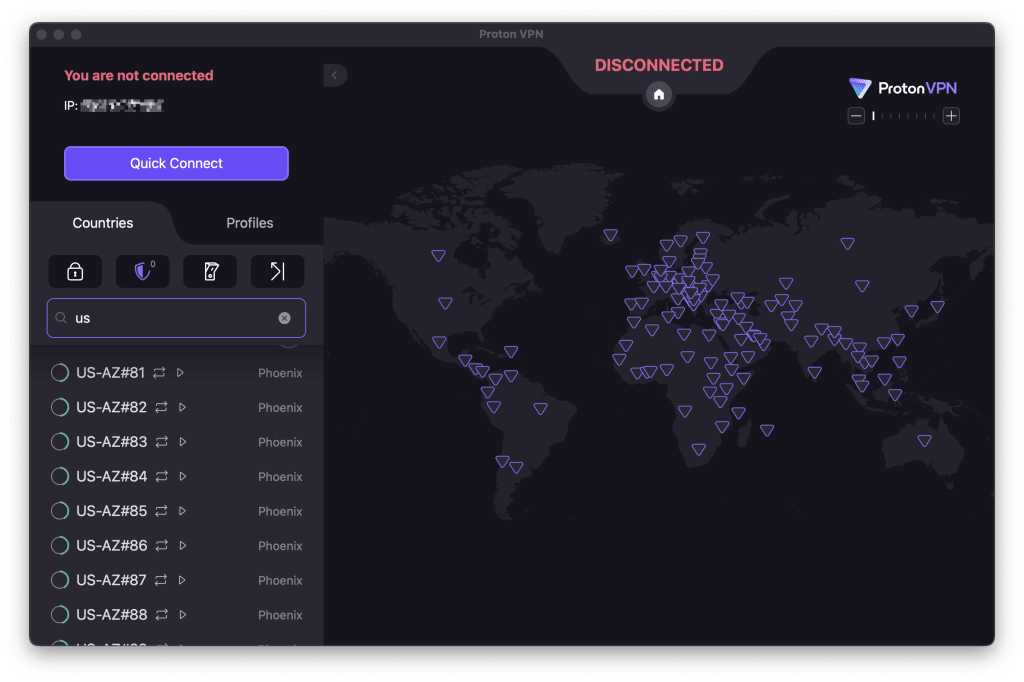Click the P2P arrows icon on US-AZ#85
Viewport: 1024px width, 682px height.
(x=161, y=511)
